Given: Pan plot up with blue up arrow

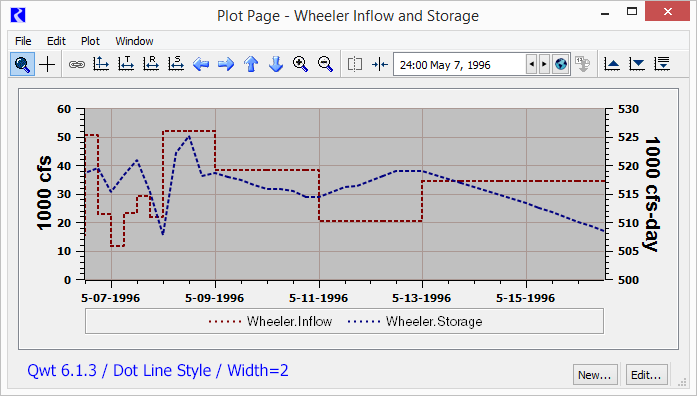Looking at the screenshot, I should pyautogui.click(x=251, y=64).
